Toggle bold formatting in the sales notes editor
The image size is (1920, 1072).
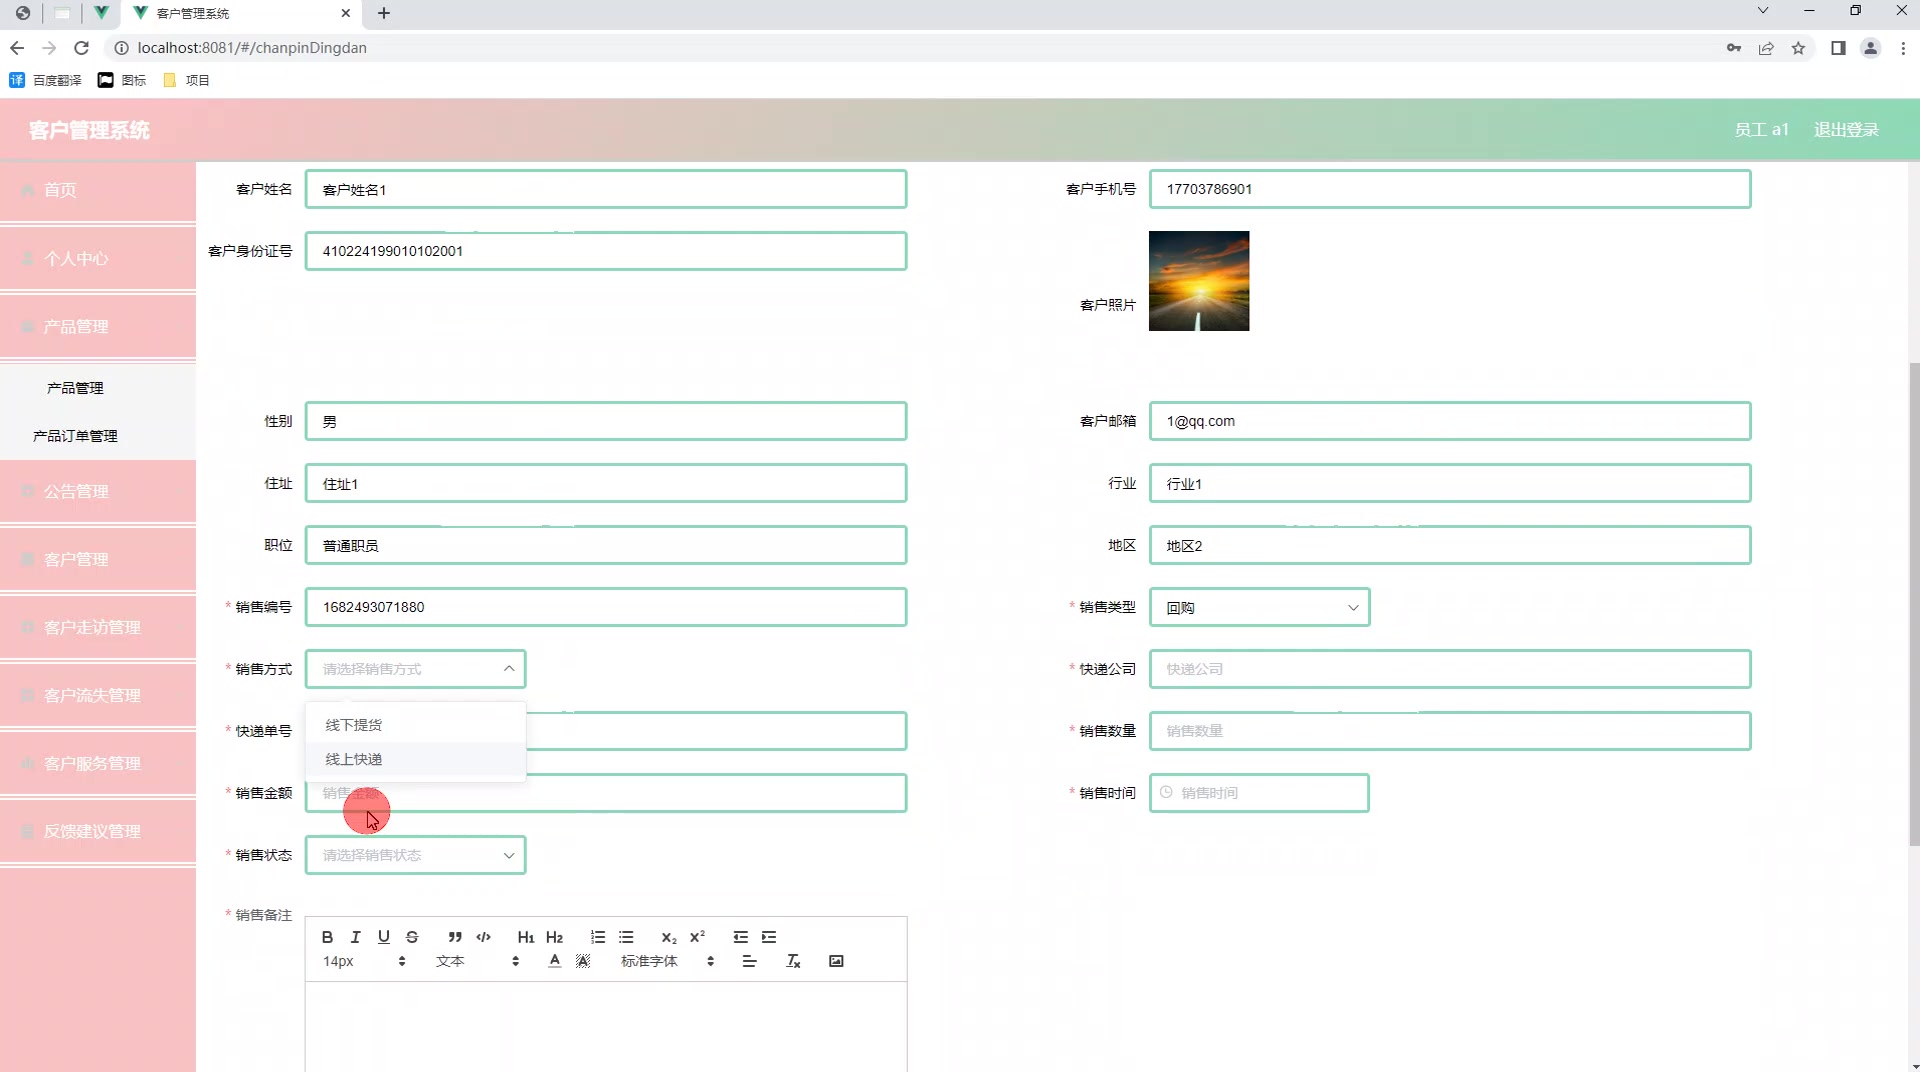point(327,937)
